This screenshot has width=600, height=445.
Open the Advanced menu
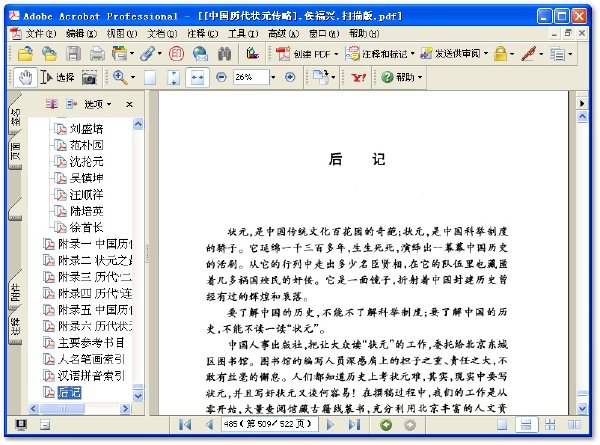(x=284, y=34)
